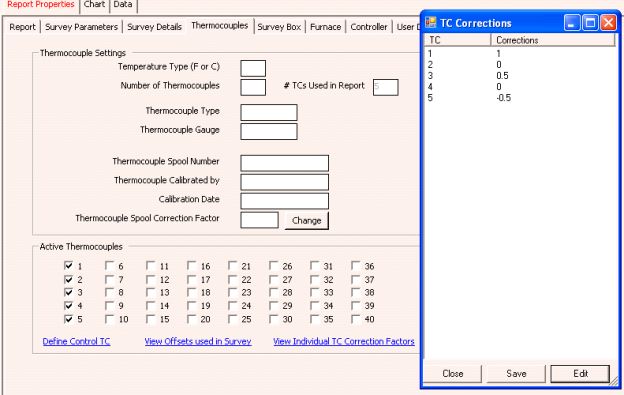
Task: Open the Furnace tab
Action: pyautogui.click(x=326, y=27)
